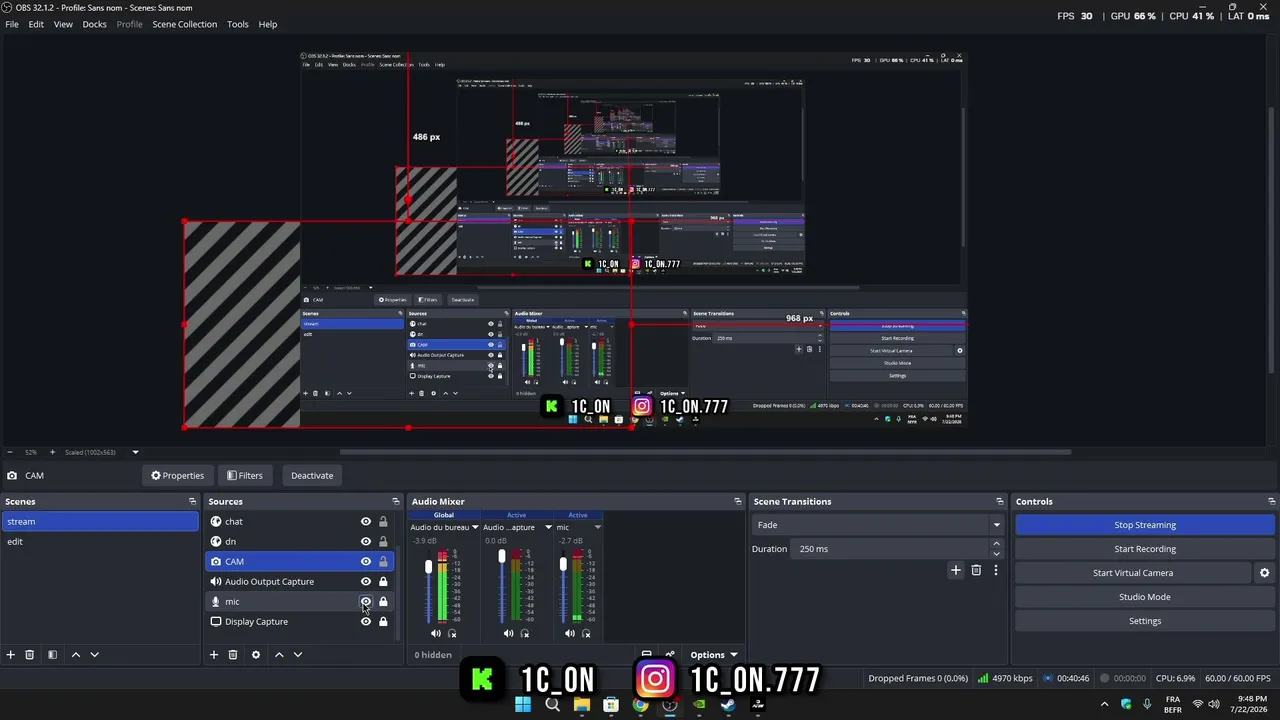Screen dimensions: 1280x720
Task: Open the Scene Collection menu
Action: [185, 24]
